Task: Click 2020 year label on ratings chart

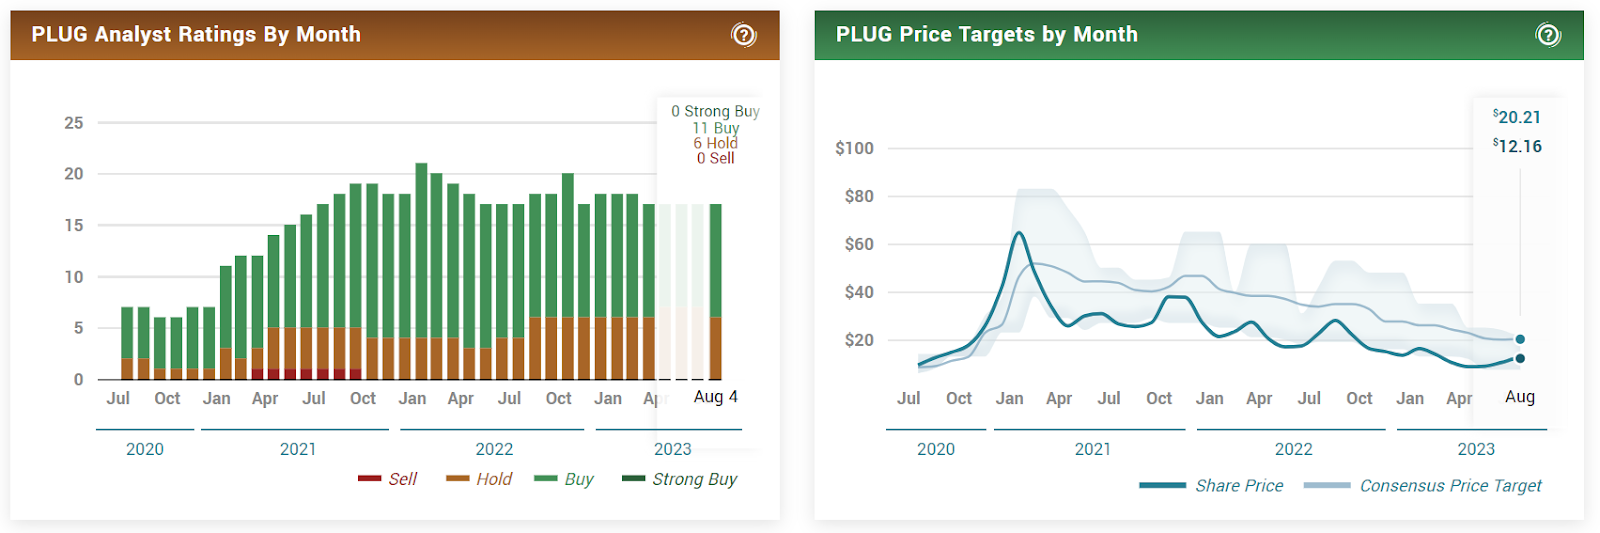Action: [x=145, y=449]
